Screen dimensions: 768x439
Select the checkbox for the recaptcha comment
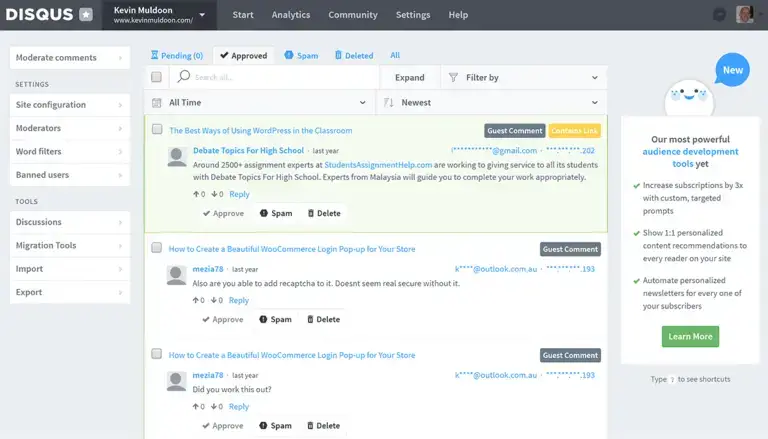tap(156, 247)
